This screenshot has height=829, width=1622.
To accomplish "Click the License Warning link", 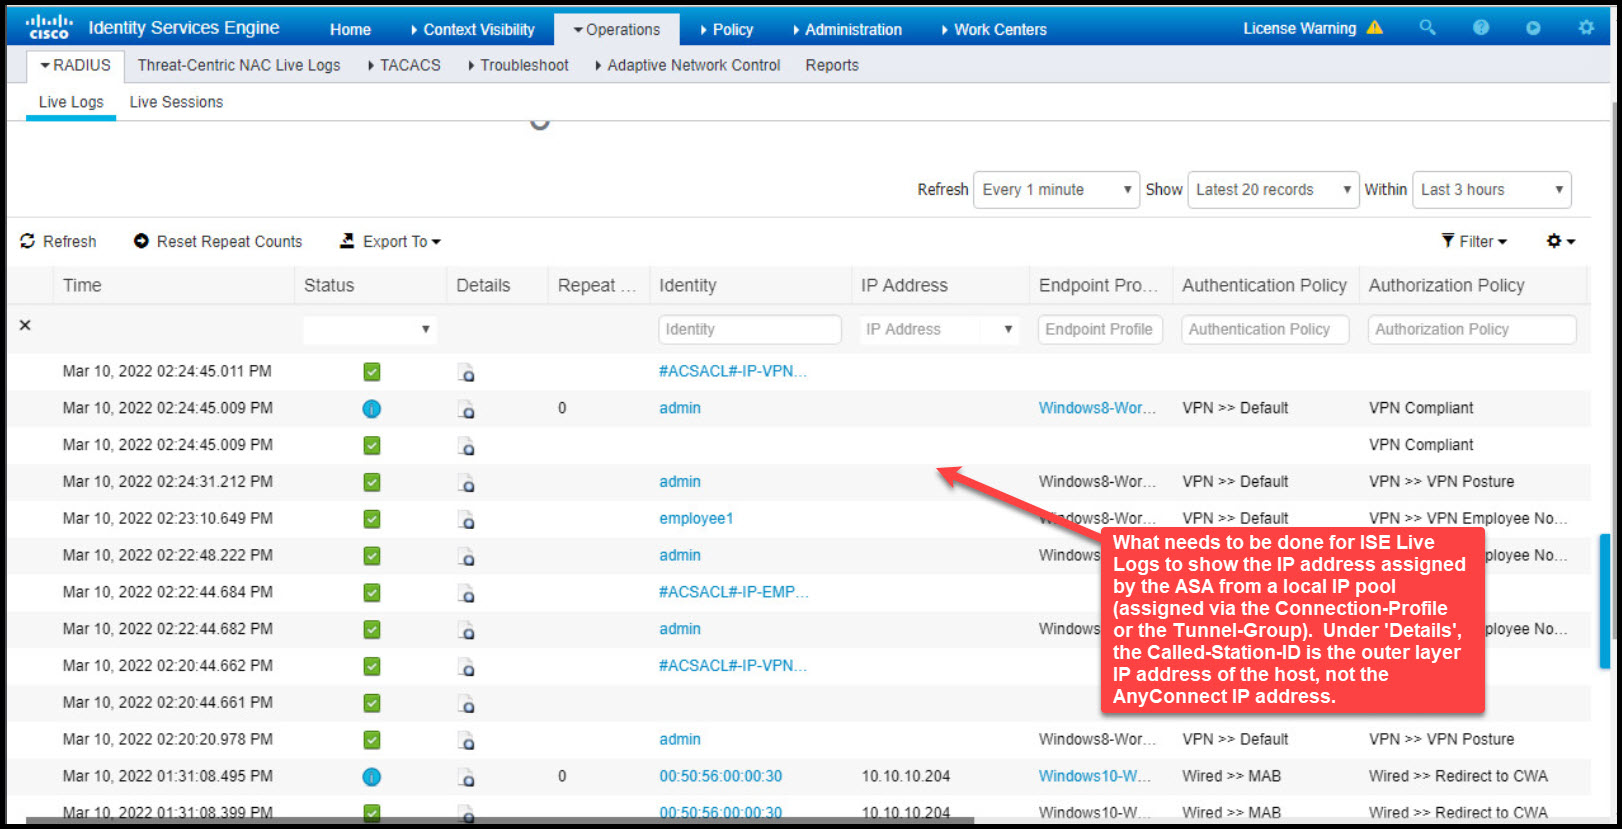I will point(1300,28).
